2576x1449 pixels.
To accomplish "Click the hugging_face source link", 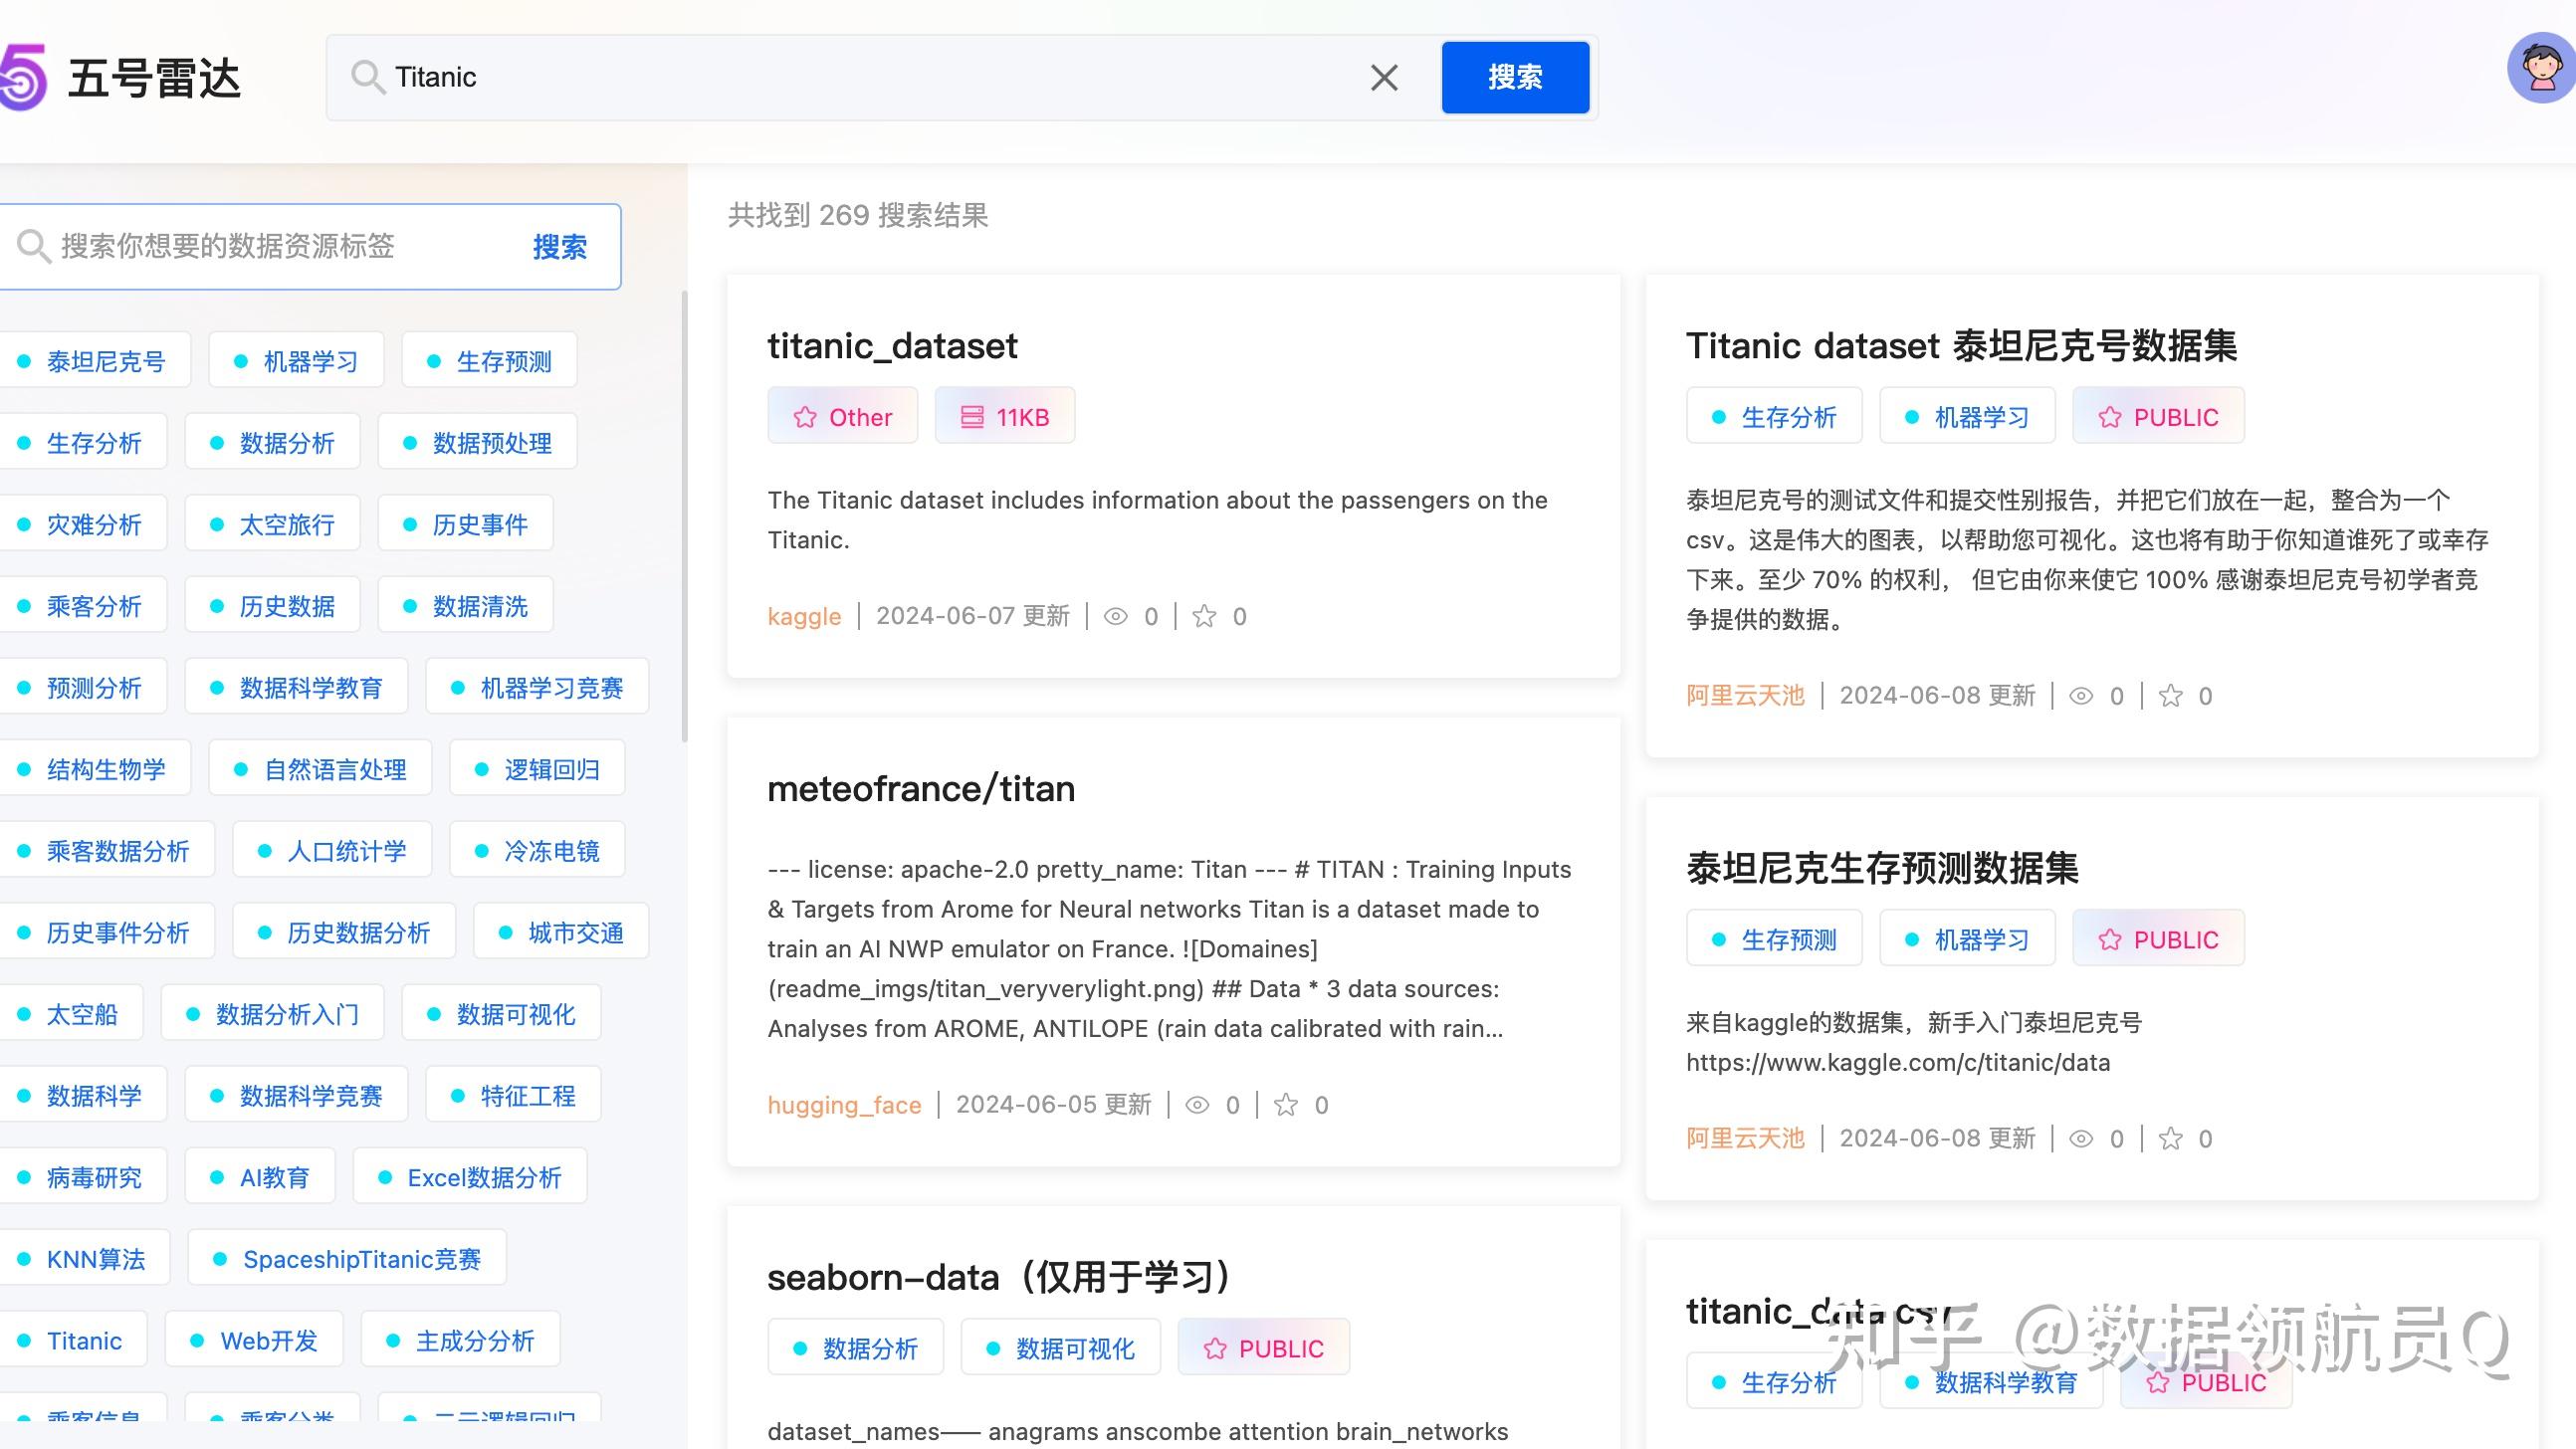I will 843,1105.
